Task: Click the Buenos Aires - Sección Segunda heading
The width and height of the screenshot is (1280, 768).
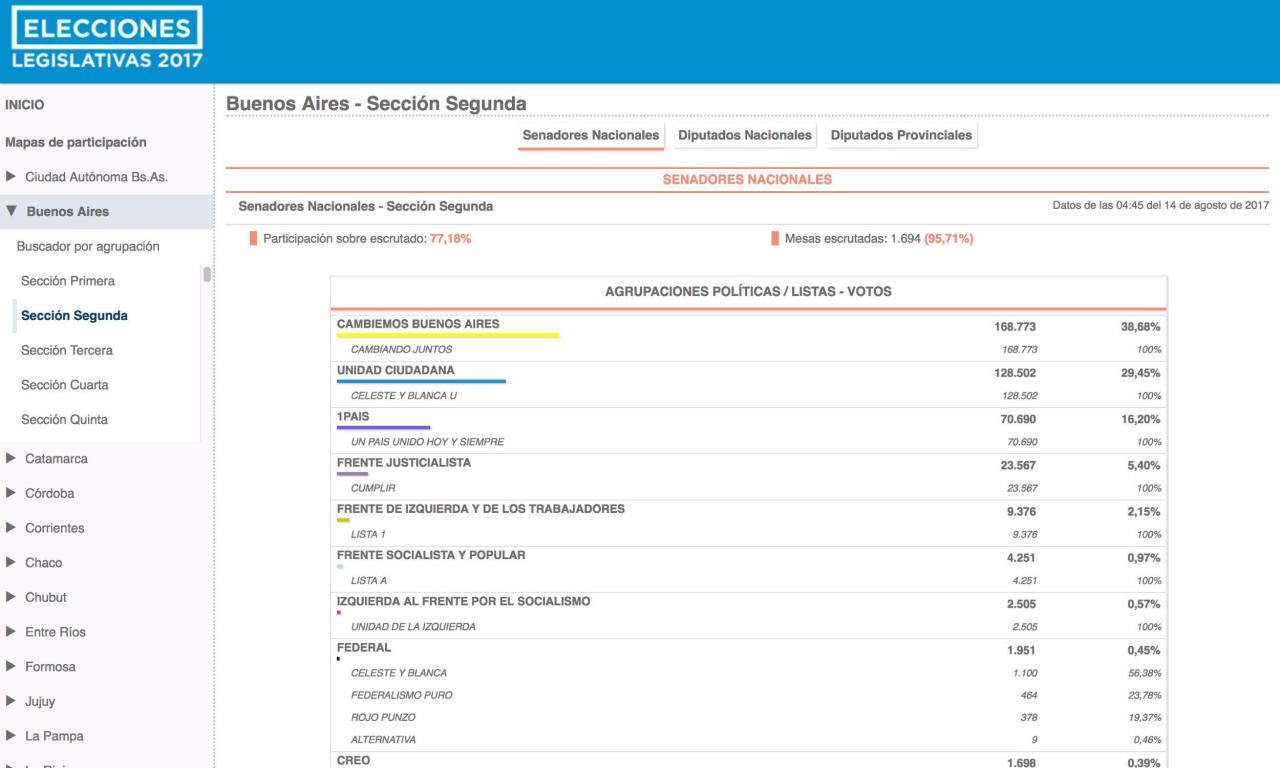Action: coord(376,104)
